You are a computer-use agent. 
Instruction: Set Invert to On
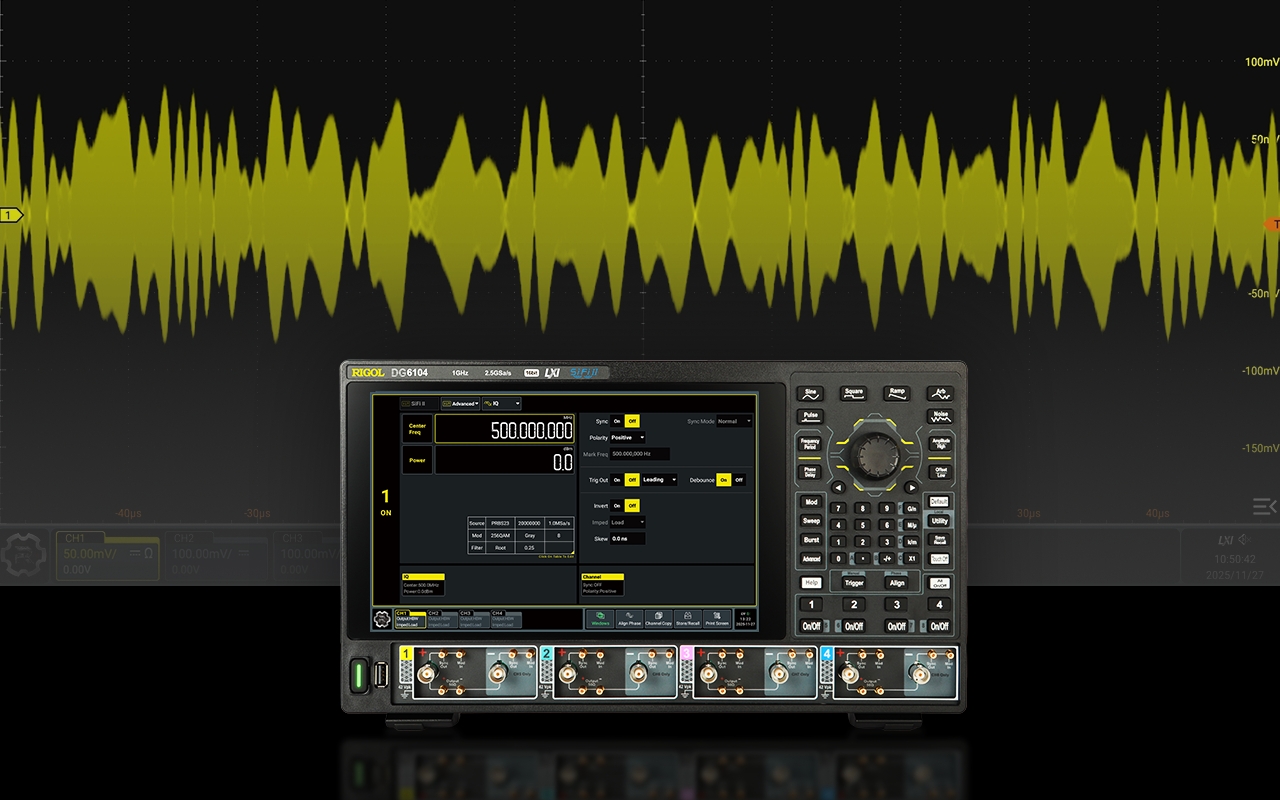(617, 506)
